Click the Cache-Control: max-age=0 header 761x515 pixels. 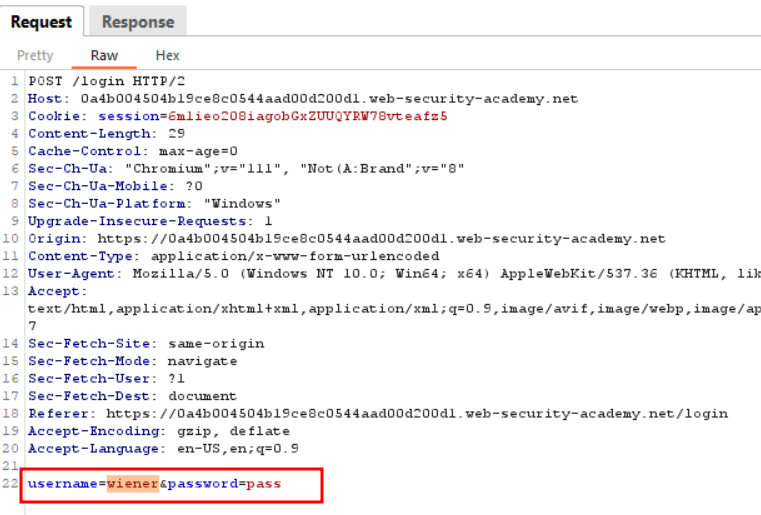[132, 151]
